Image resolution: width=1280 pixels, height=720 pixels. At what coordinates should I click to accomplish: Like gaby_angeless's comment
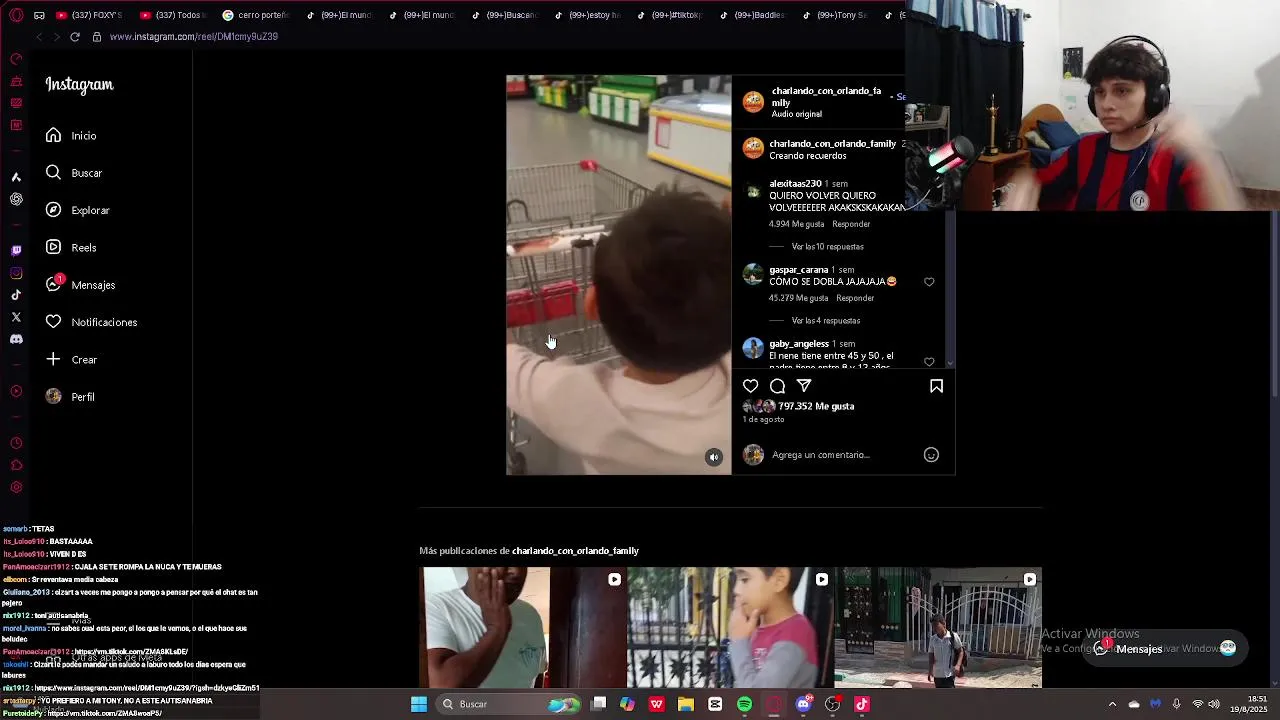929,362
